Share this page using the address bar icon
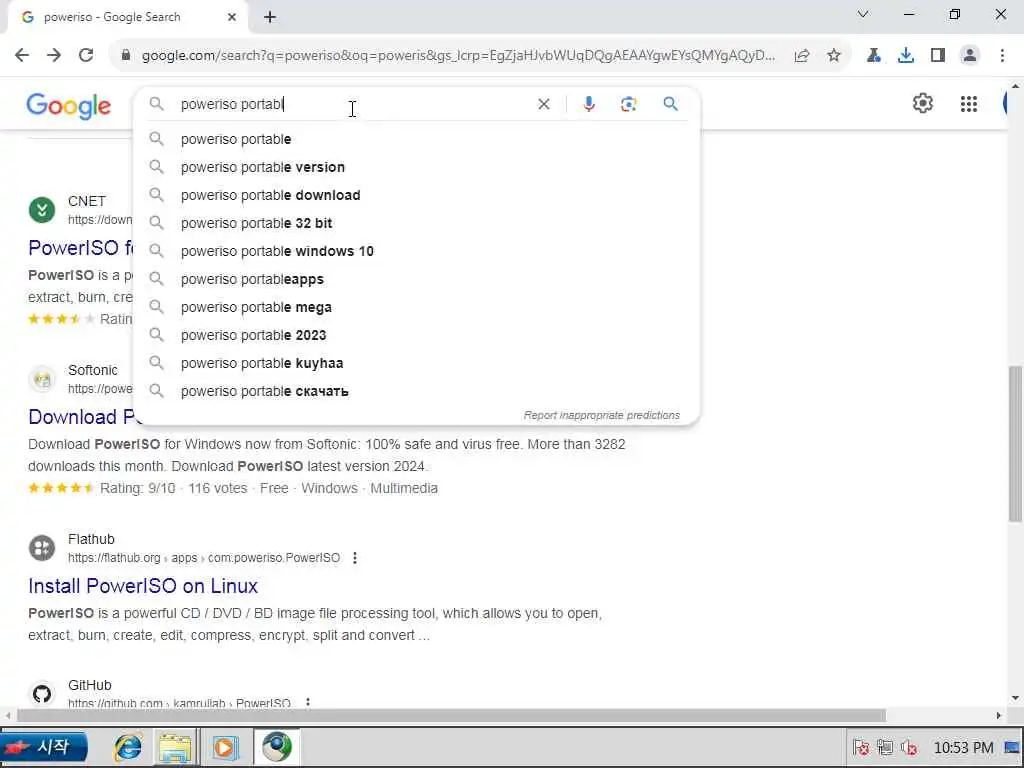 [802, 56]
